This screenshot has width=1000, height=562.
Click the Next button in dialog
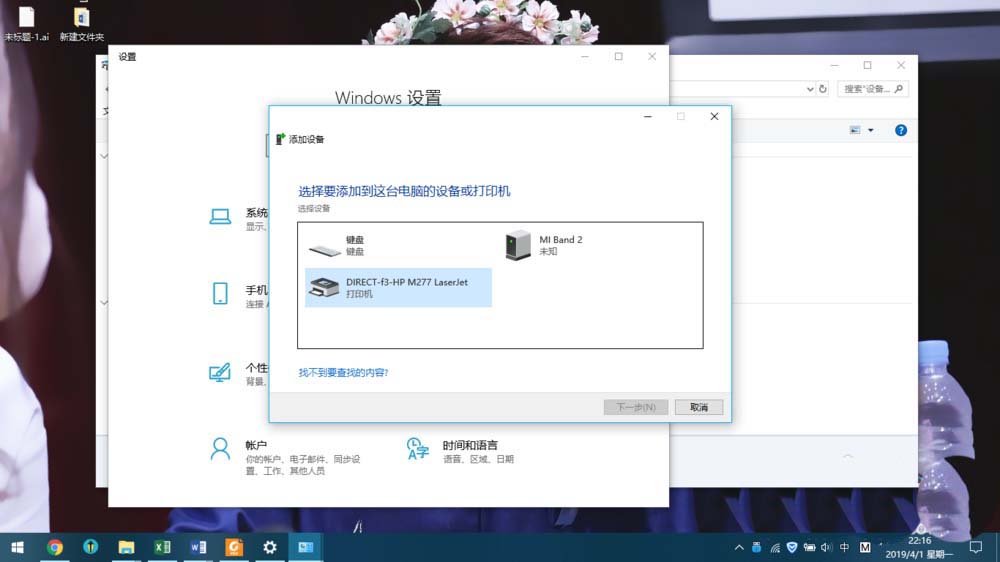(x=636, y=407)
